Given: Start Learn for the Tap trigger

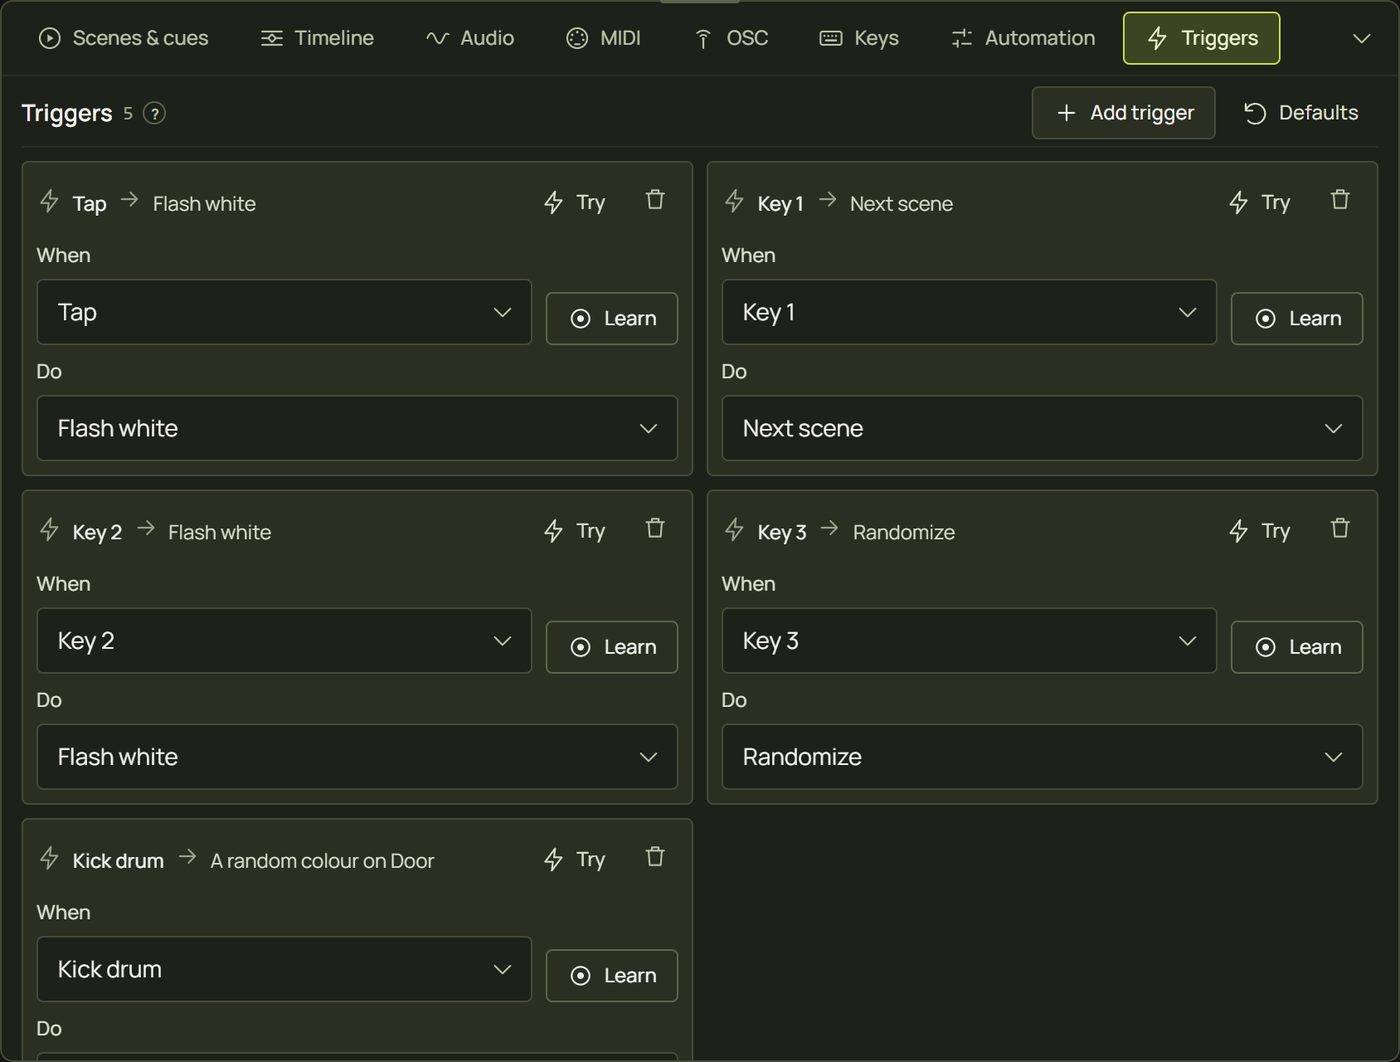Looking at the screenshot, I should click(612, 318).
